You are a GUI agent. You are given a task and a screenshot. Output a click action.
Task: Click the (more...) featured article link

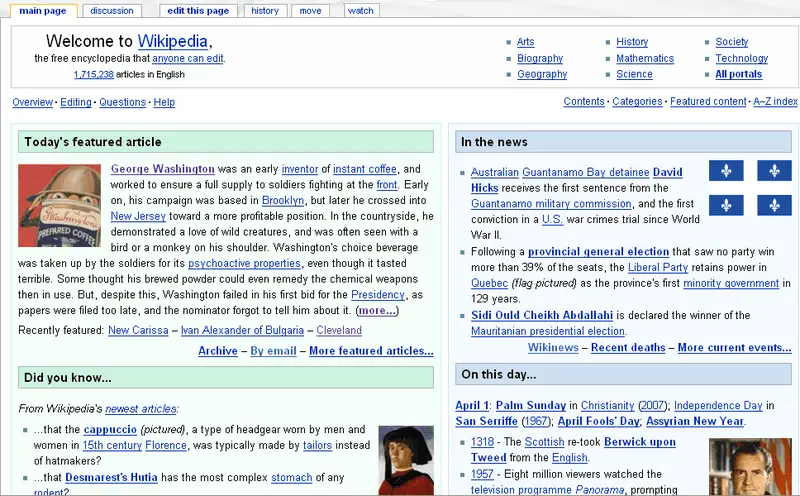377,310
